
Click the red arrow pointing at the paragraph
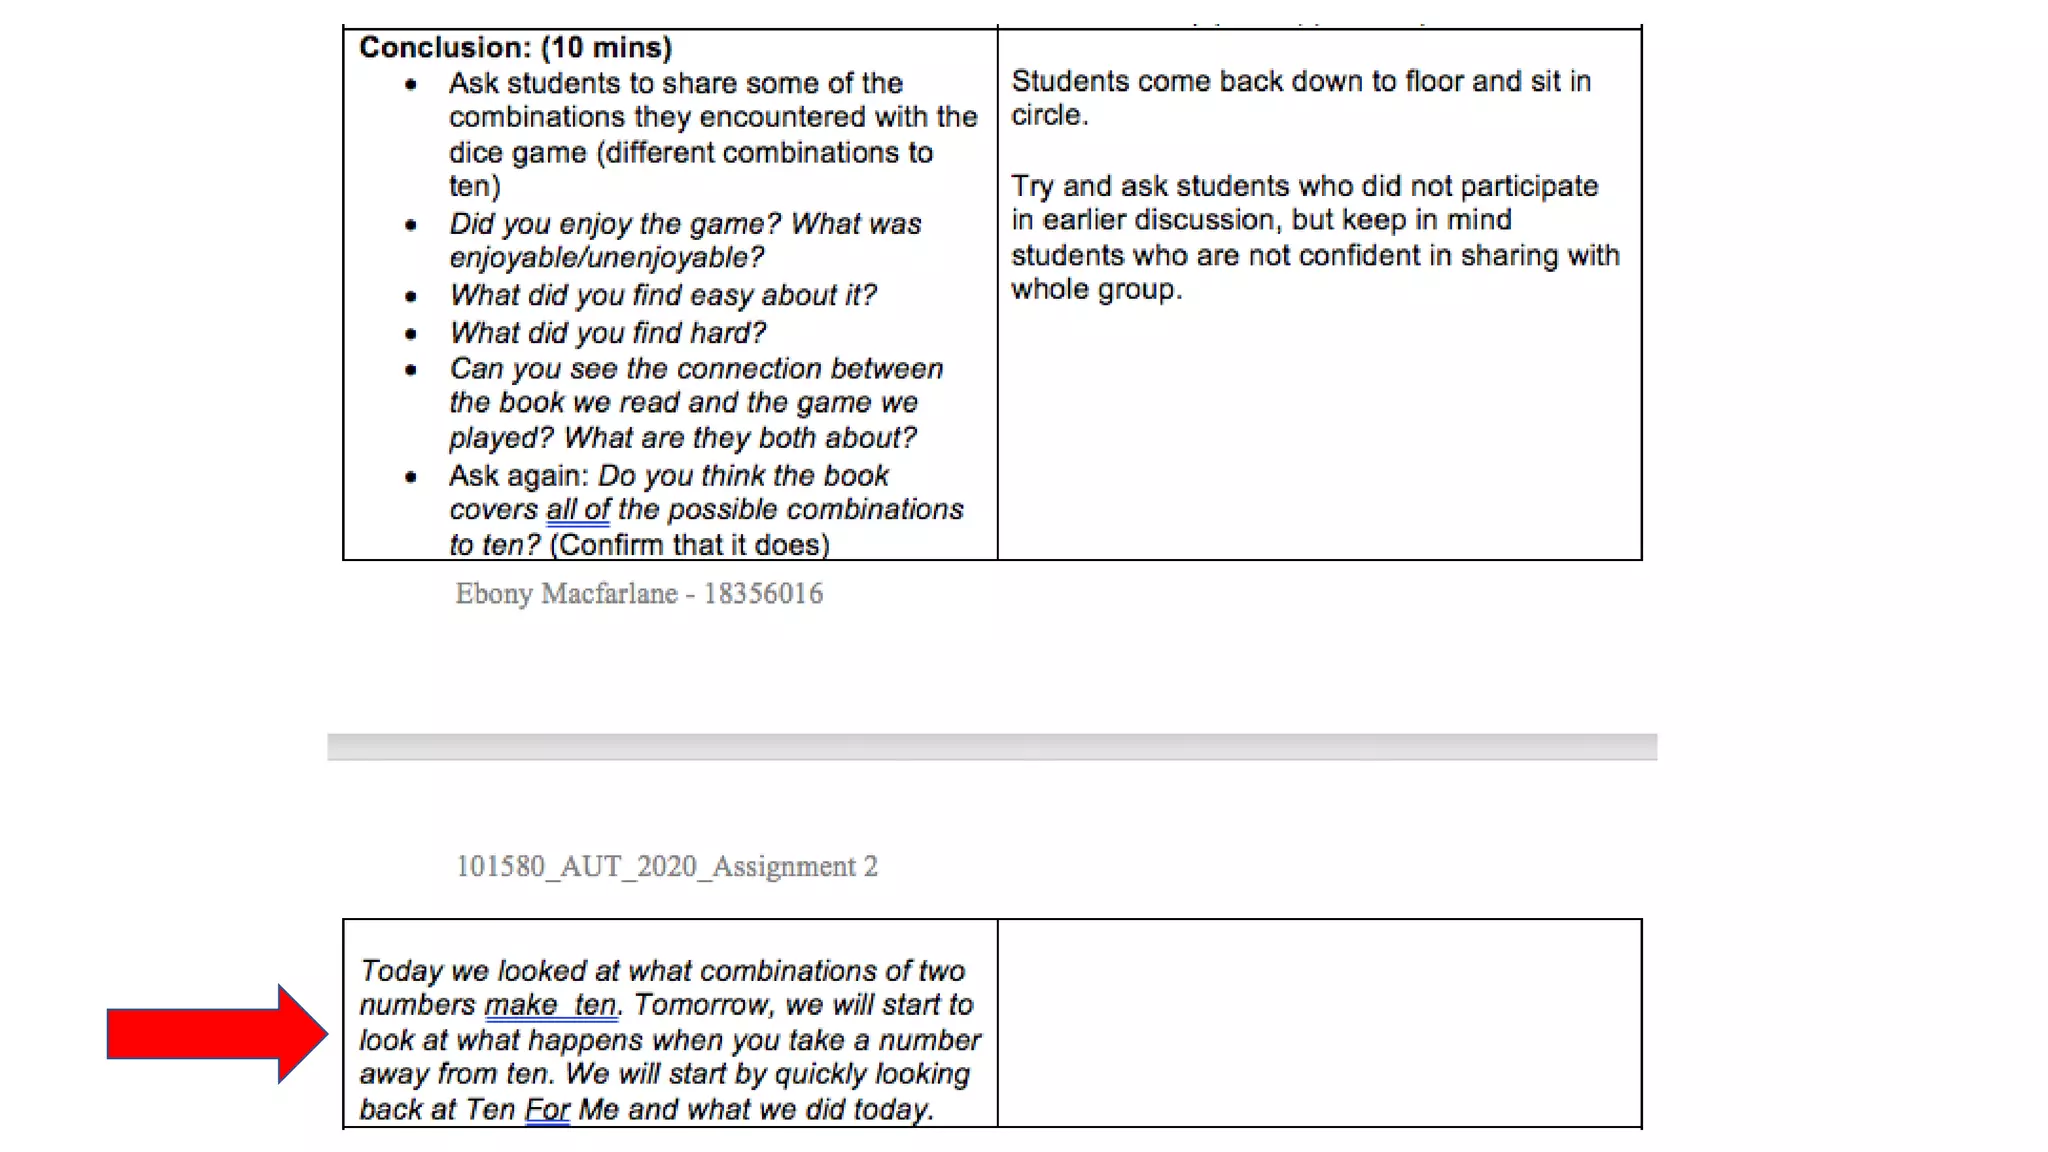217,1034
